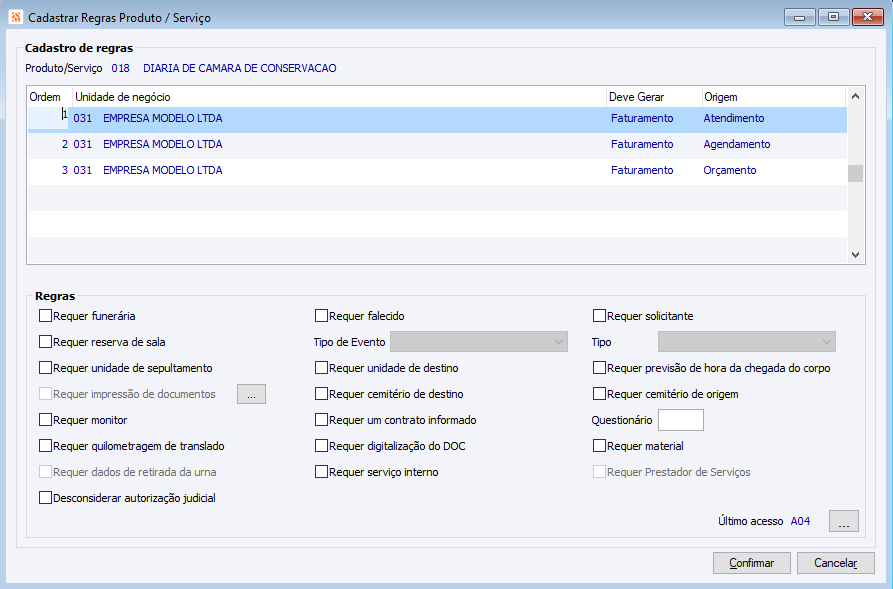Toggle Requer solicitante checkbox

pos(599,316)
